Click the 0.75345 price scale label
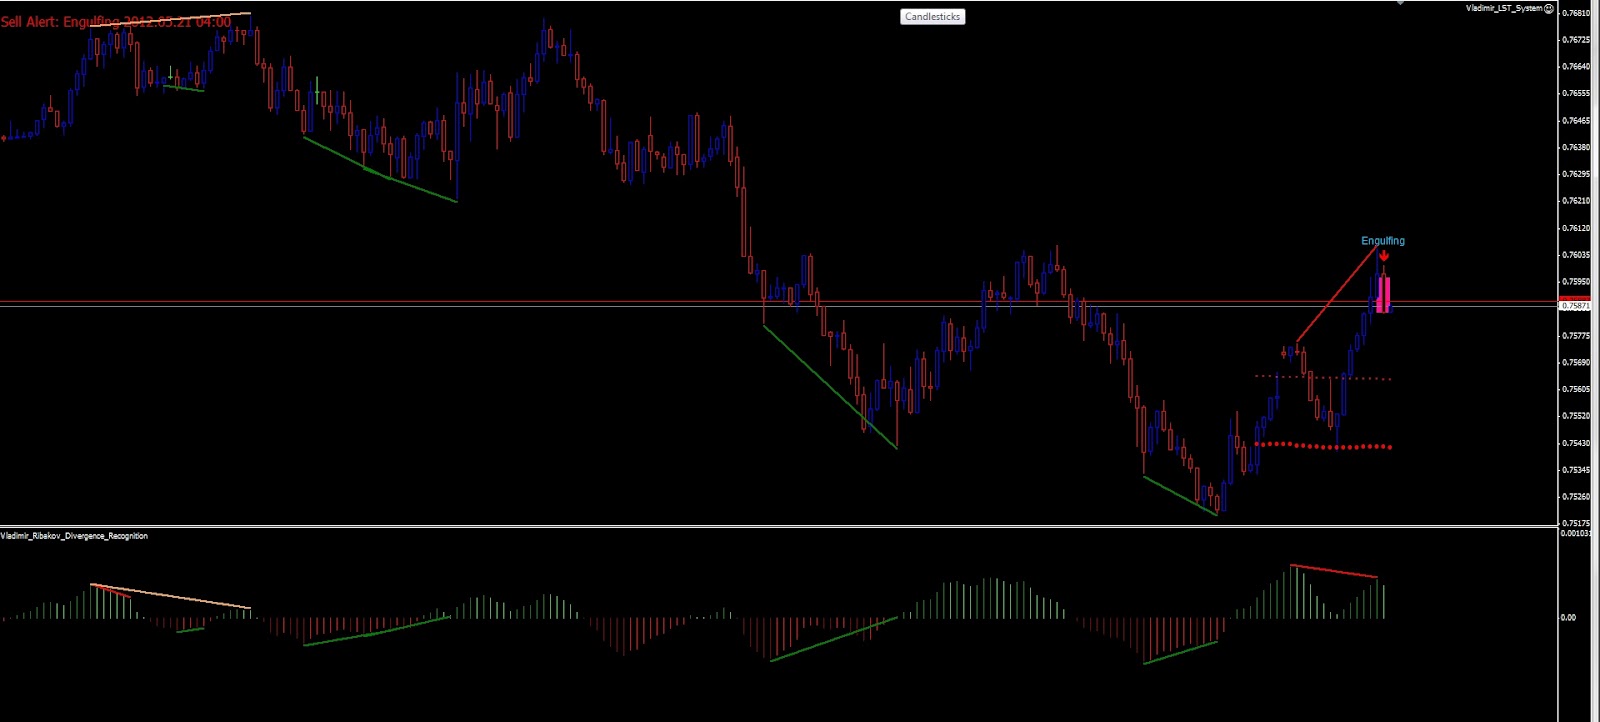The width and height of the screenshot is (1600, 722). [x=1576, y=470]
